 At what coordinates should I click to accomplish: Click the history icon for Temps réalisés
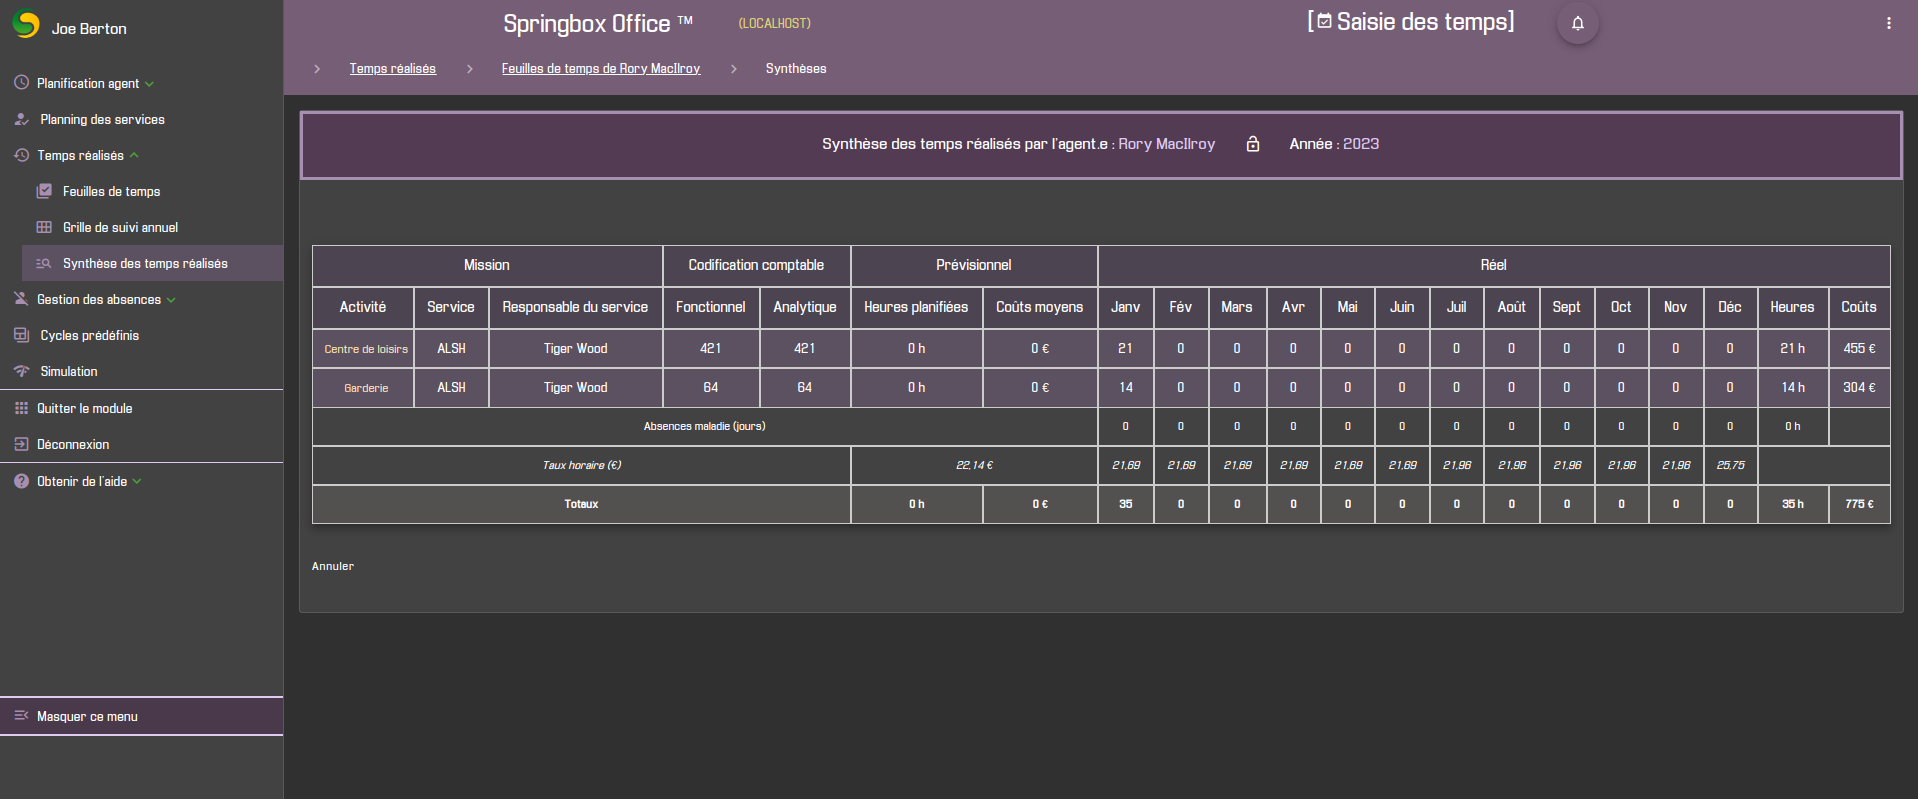click(21, 155)
